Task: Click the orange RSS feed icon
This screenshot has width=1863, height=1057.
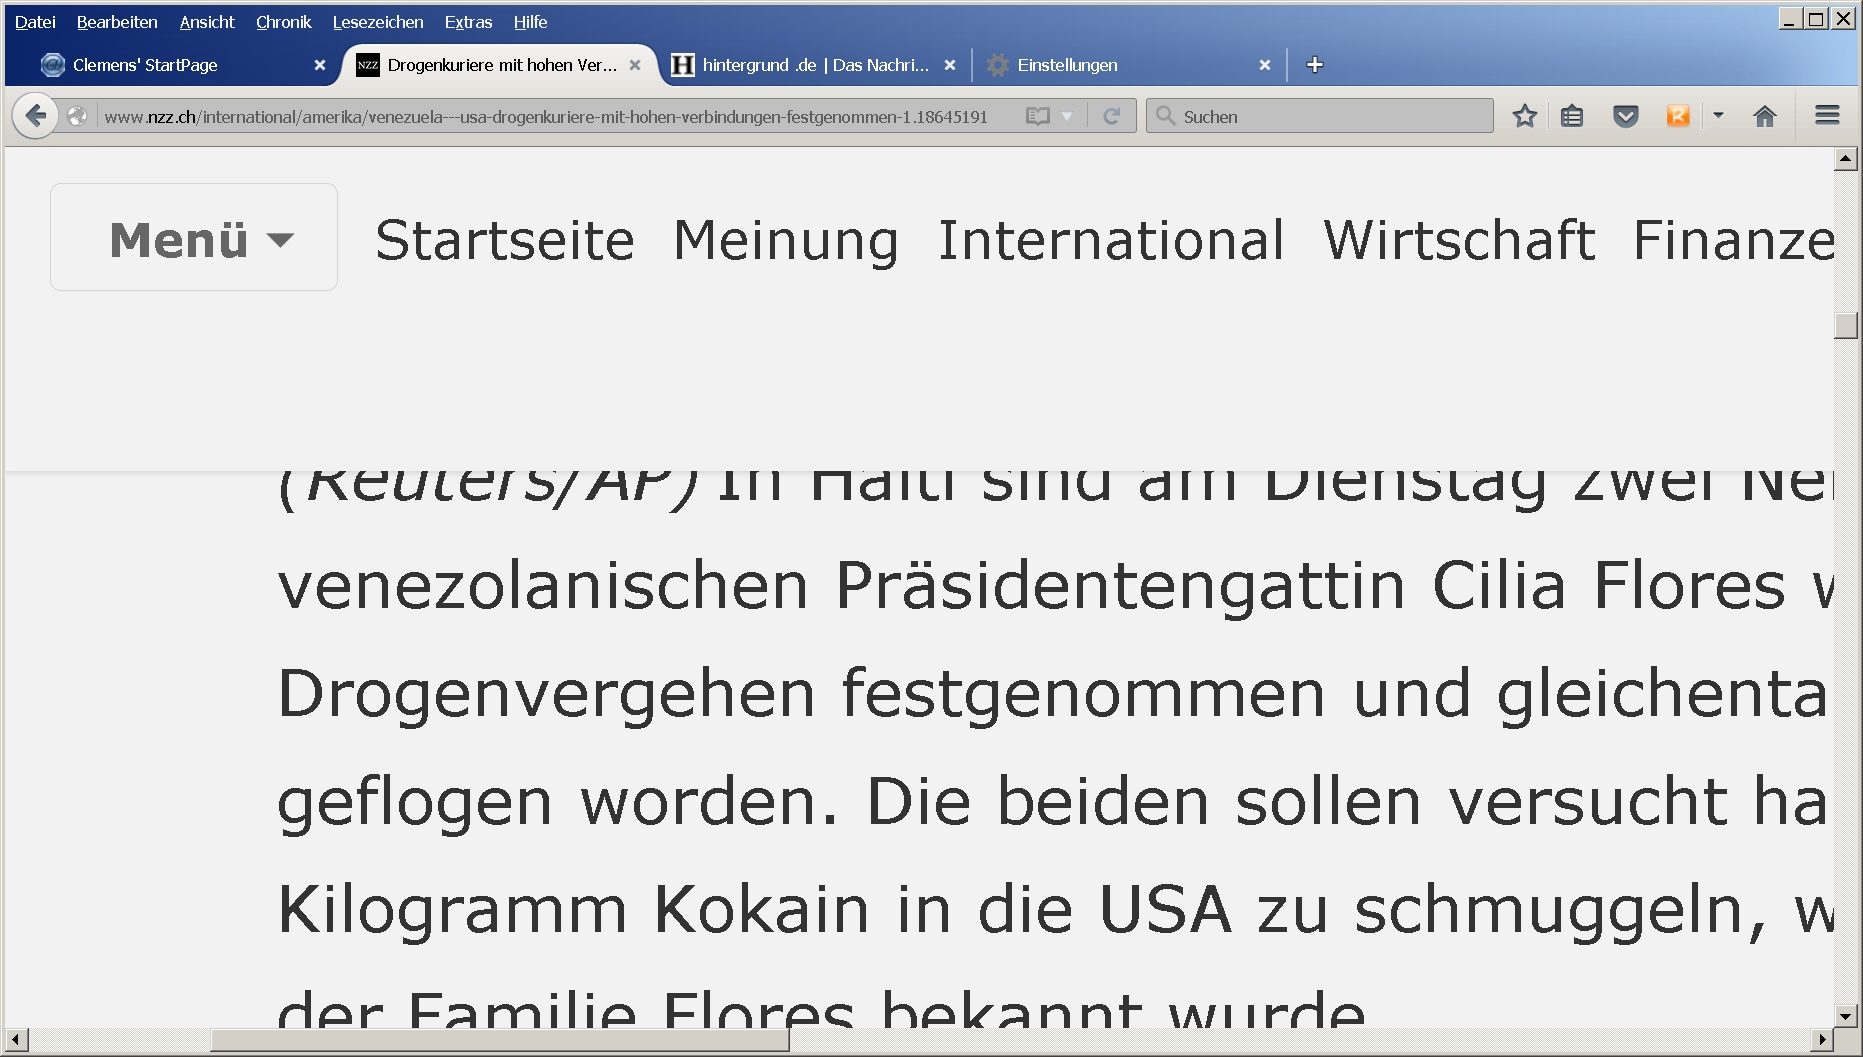Action: [x=1678, y=116]
